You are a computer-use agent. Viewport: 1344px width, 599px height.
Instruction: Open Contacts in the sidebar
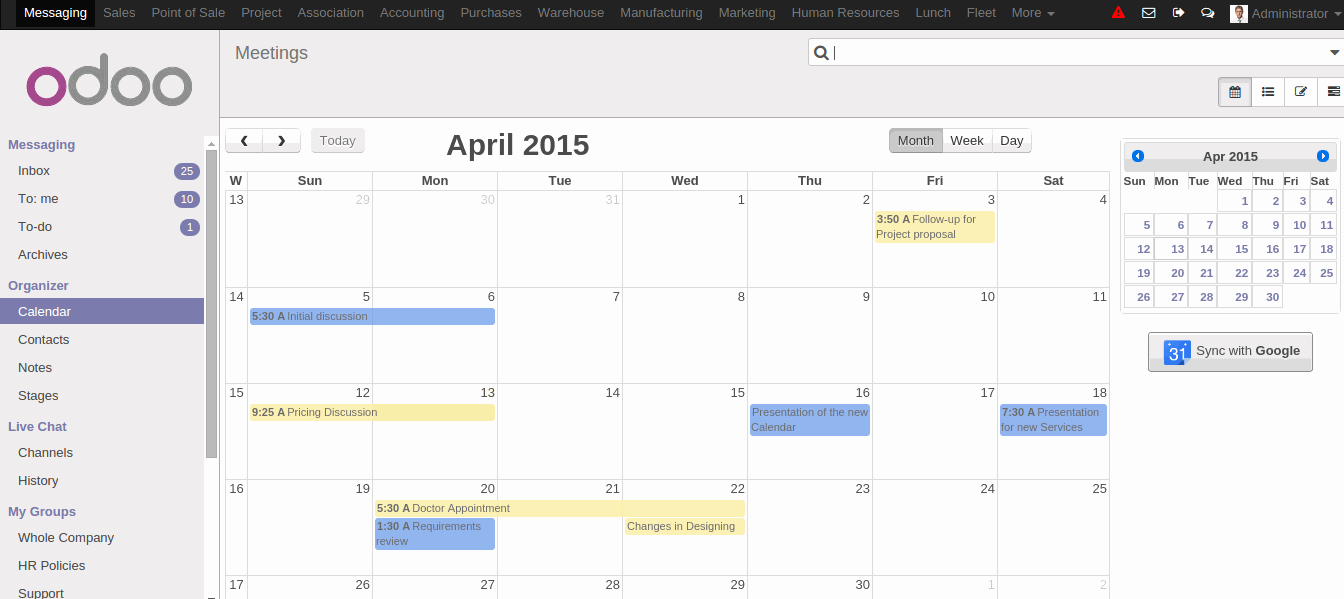44,340
